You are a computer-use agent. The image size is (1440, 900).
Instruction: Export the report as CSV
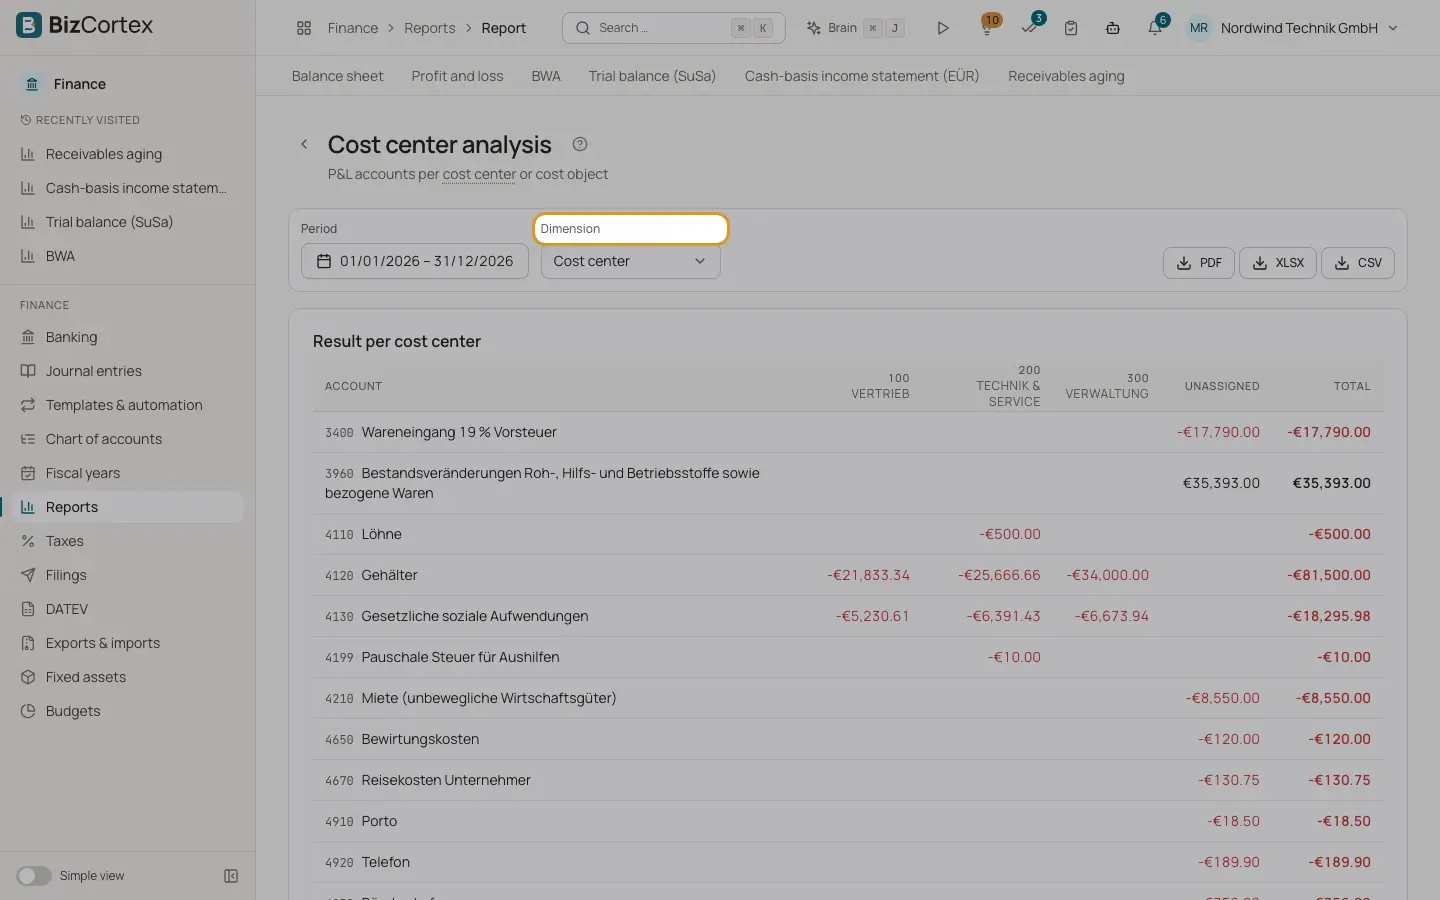pyautogui.click(x=1358, y=263)
